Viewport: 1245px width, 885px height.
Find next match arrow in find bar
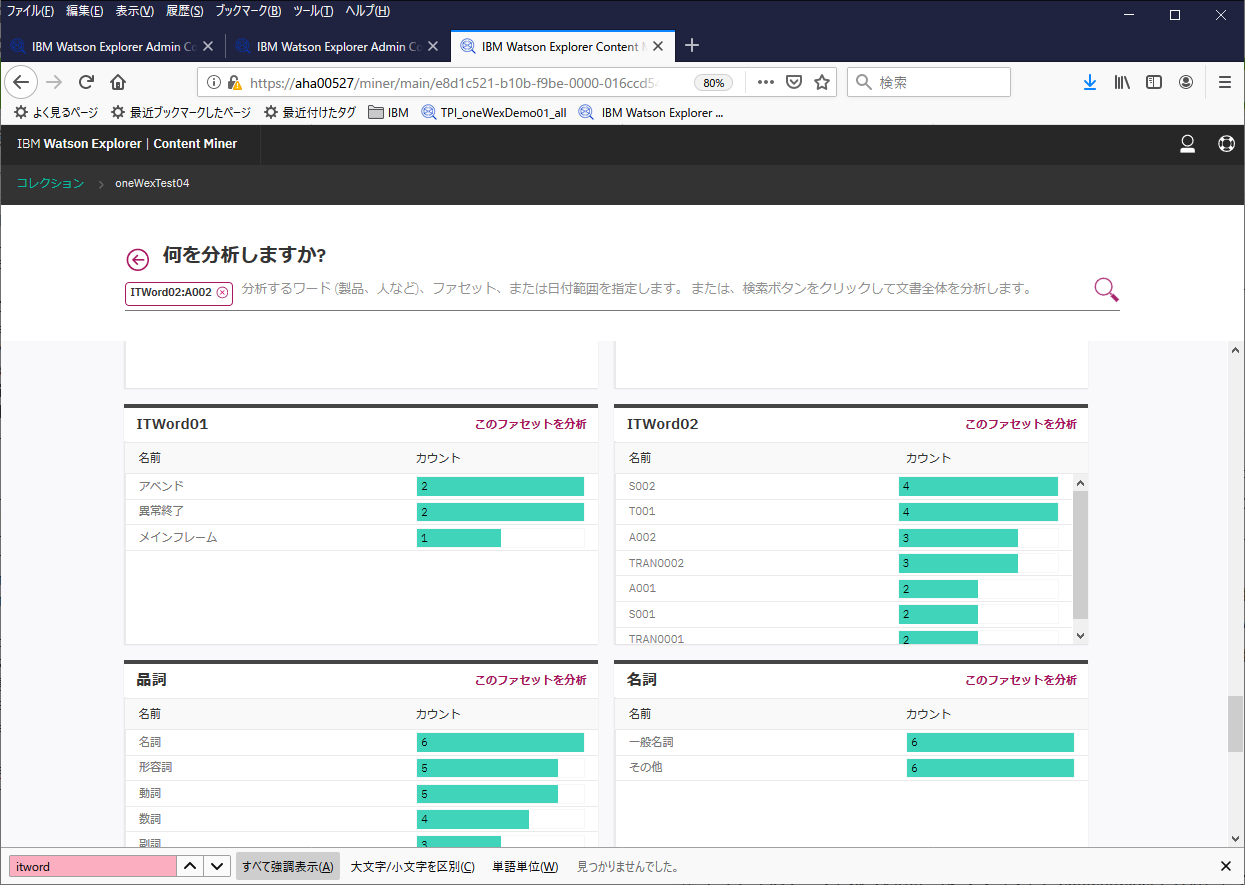click(216, 866)
